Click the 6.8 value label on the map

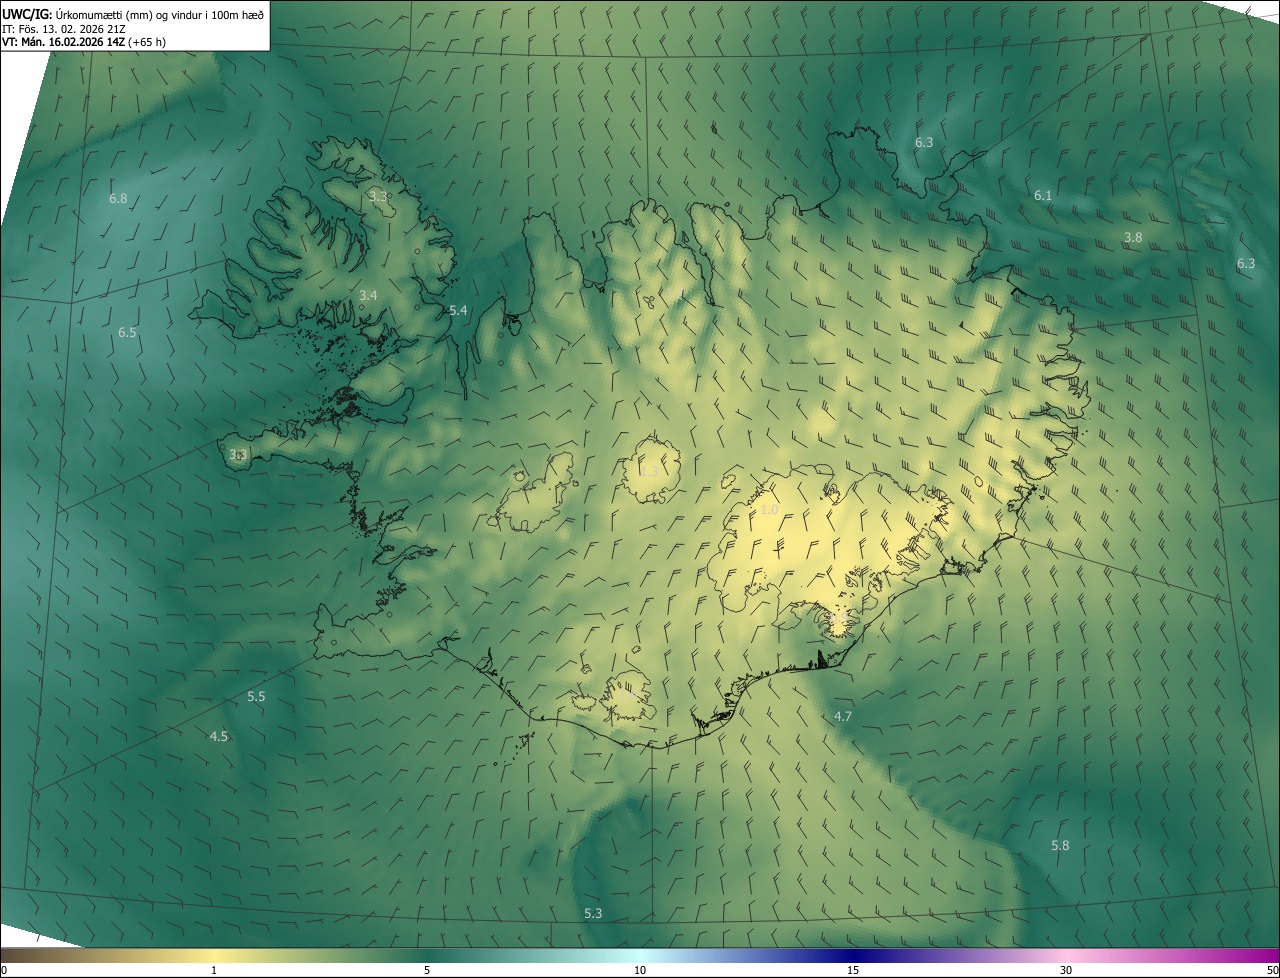[118, 198]
